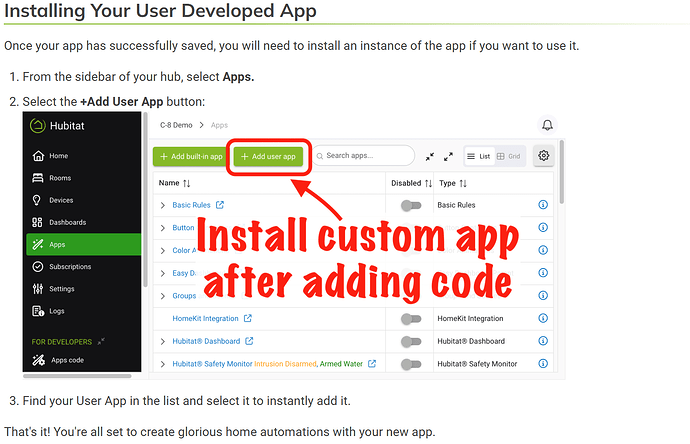Open the Hubitat® Dashboard link
690x444 pixels.
[x=206, y=341]
